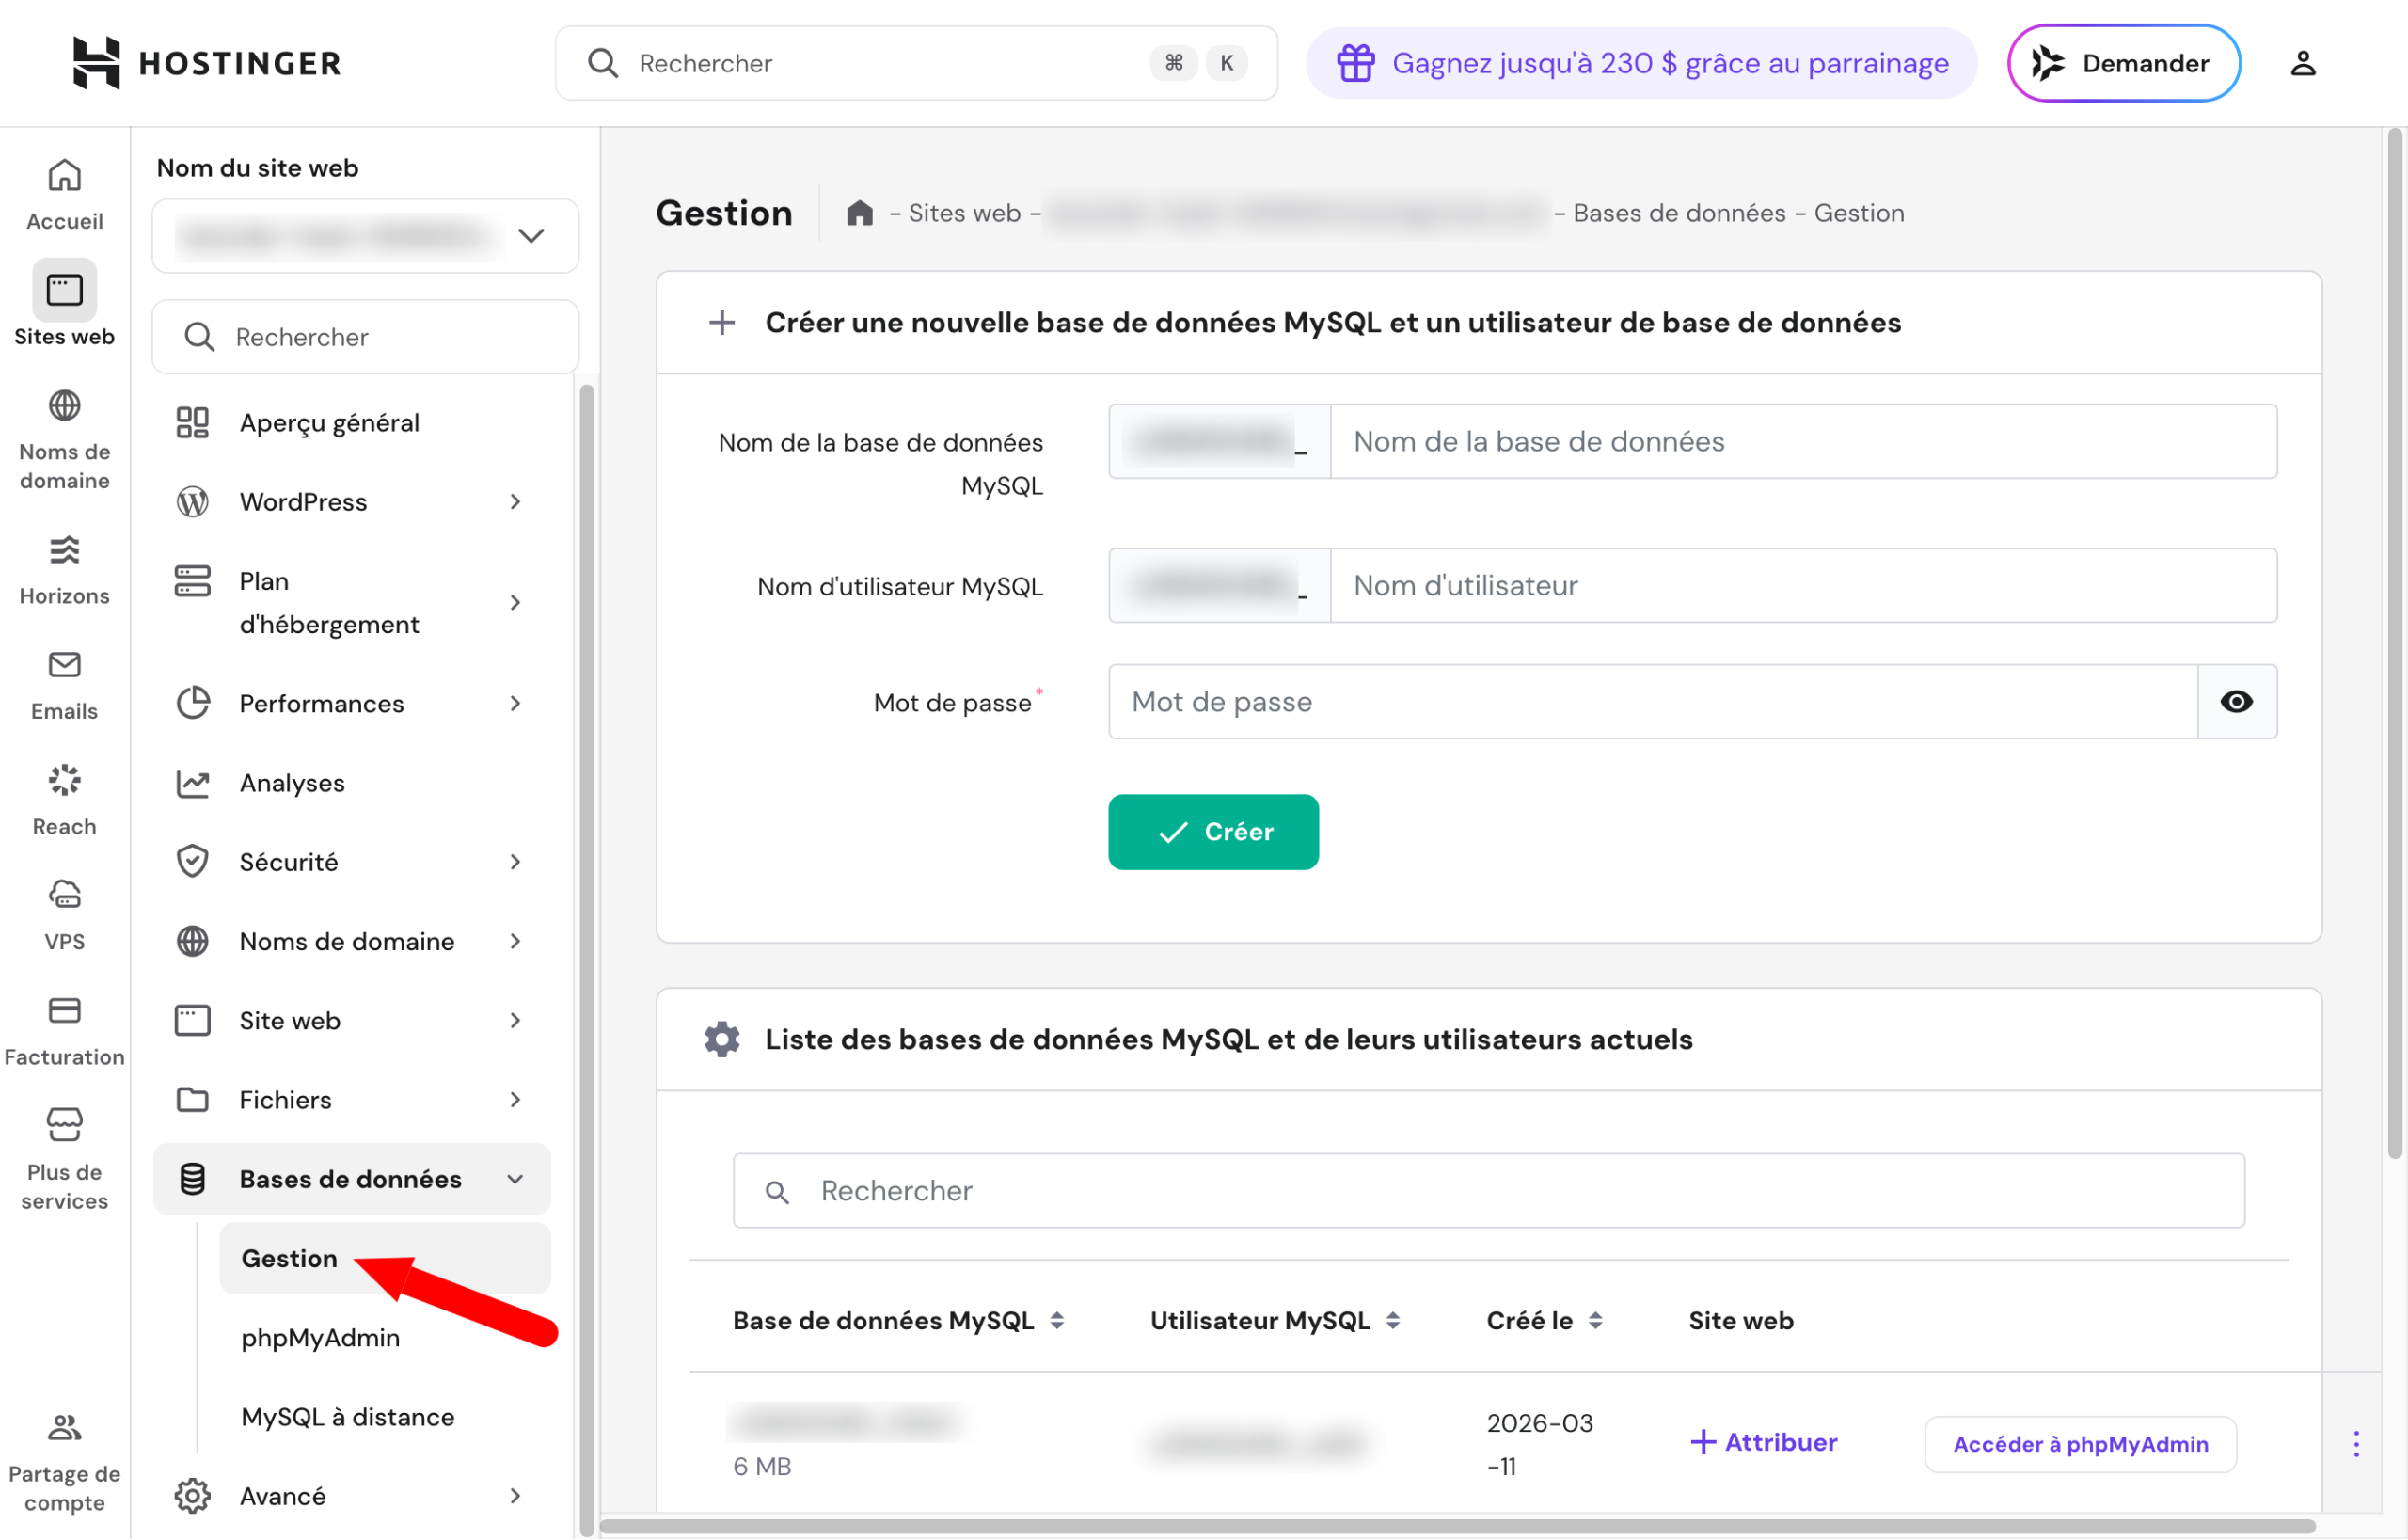2408x1540 pixels.
Task: Expand the Site web menu
Action: (x=351, y=1020)
